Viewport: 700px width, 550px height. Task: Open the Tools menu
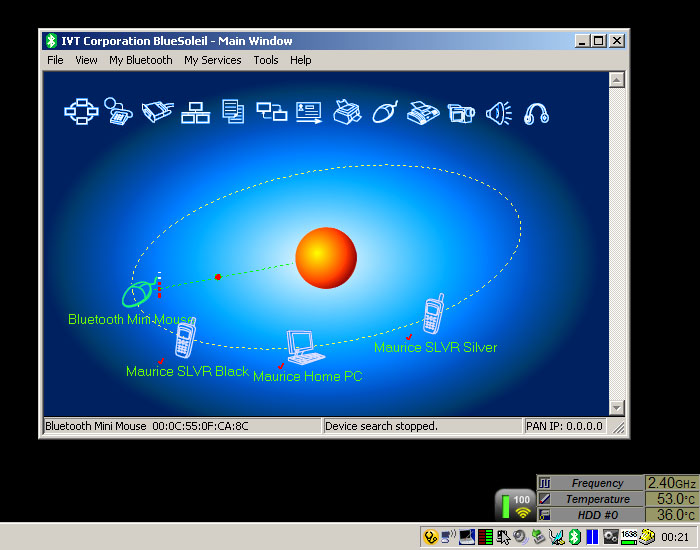pyautogui.click(x=266, y=60)
